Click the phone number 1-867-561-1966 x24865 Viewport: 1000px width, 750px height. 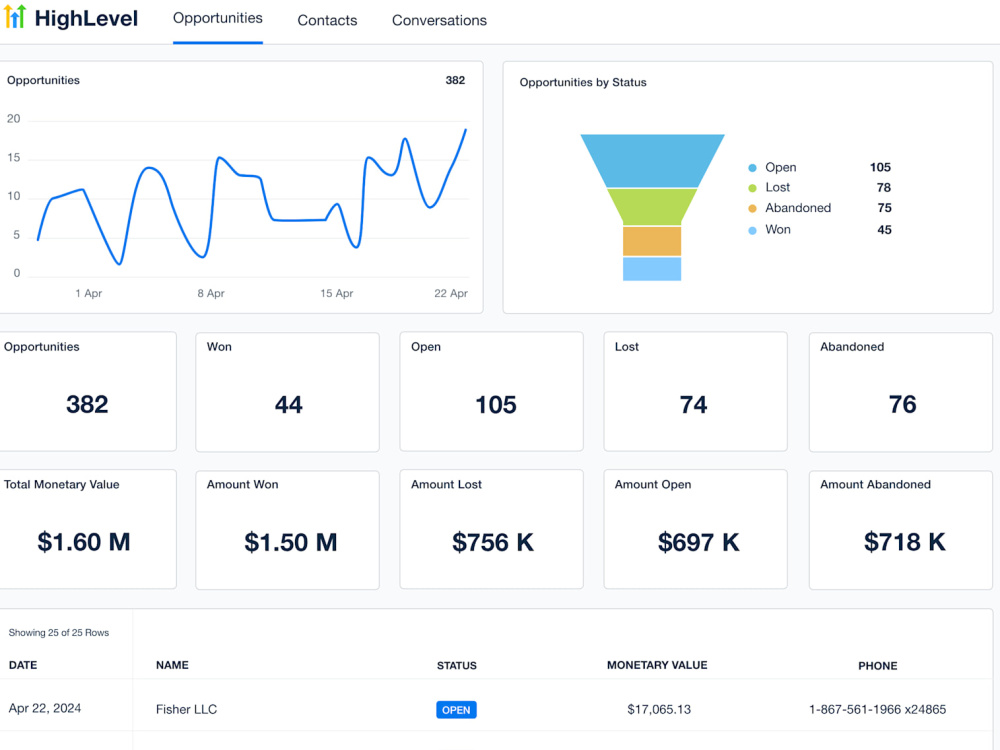click(x=878, y=709)
